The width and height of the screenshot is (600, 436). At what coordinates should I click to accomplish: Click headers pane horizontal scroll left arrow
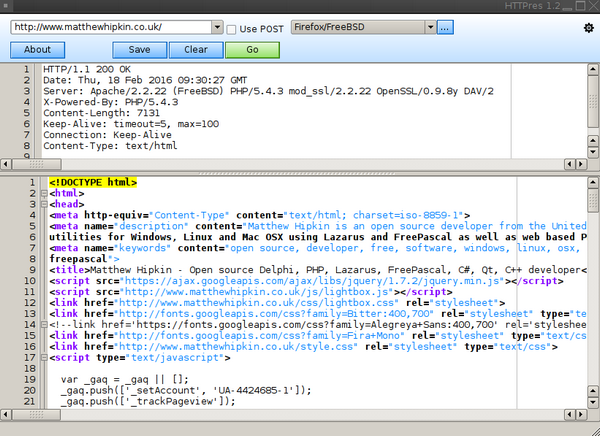coord(5,164)
